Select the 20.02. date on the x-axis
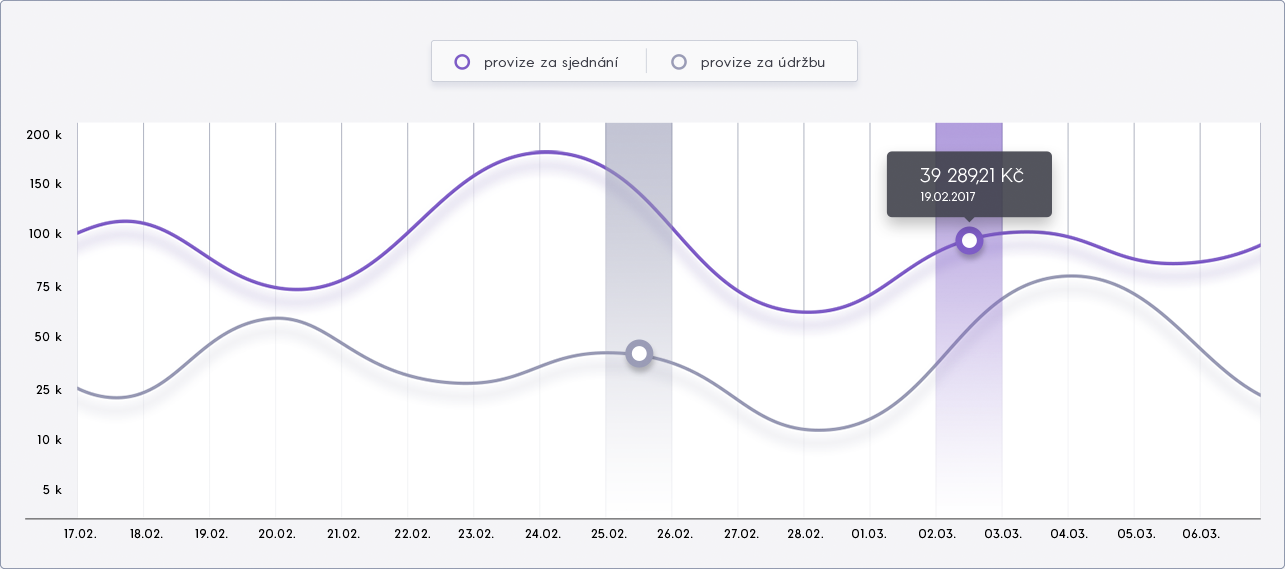This screenshot has height=569, width=1285. coord(277,534)
